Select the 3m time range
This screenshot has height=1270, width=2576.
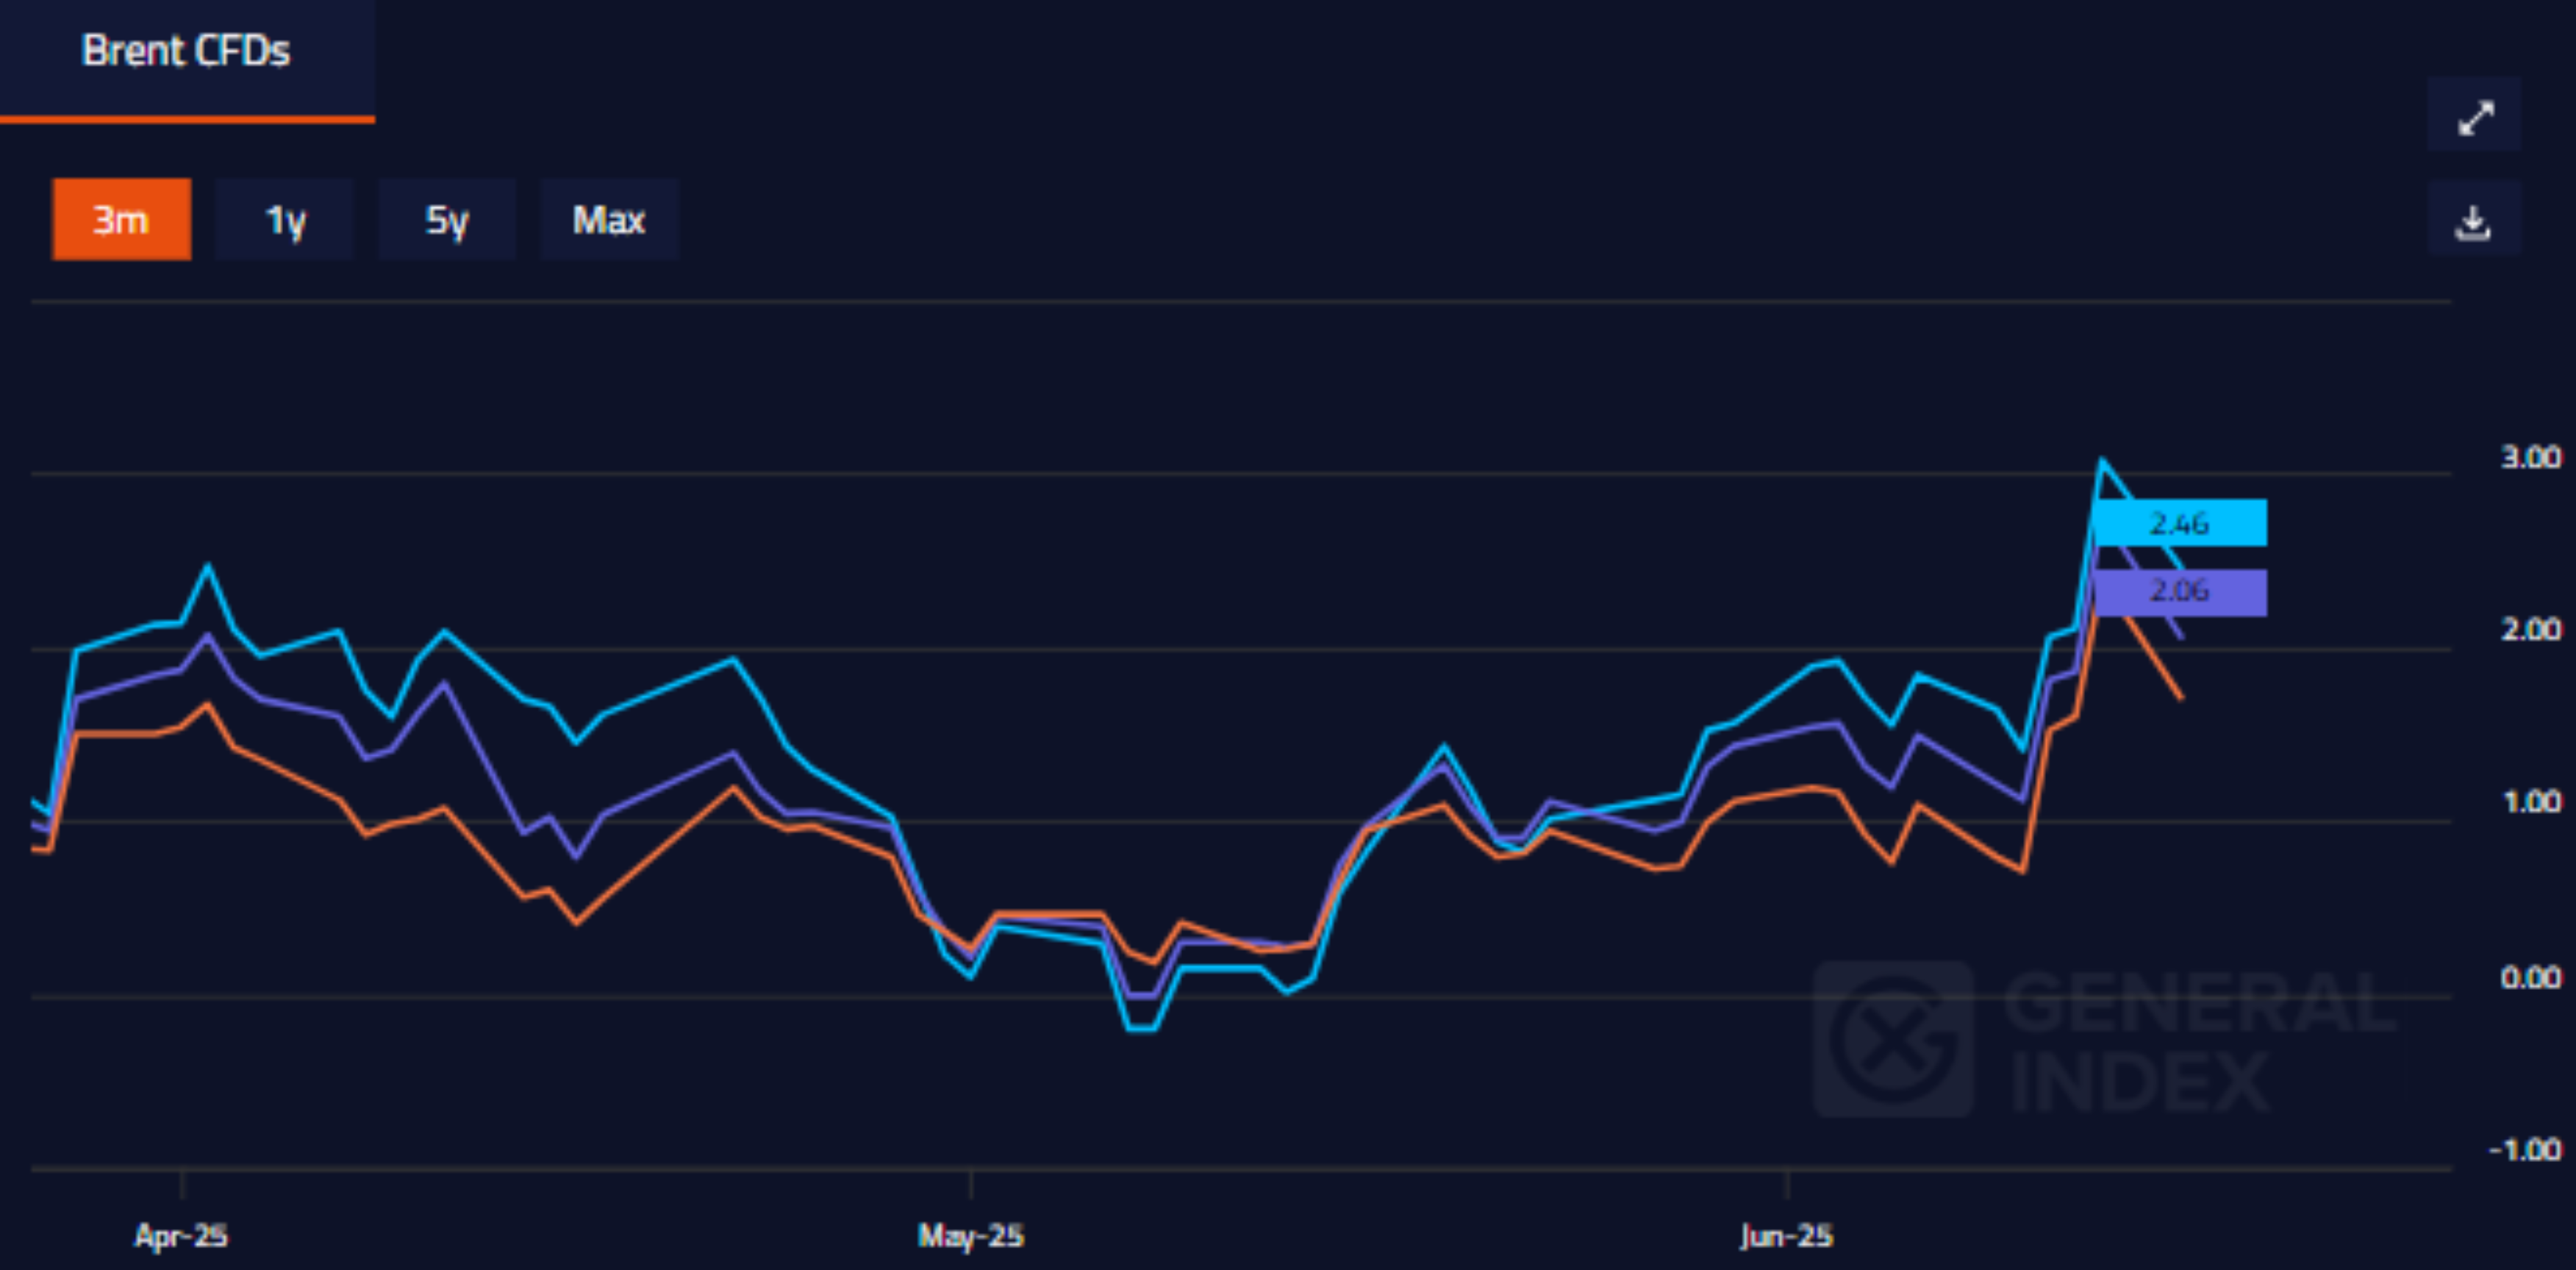pos(122,219)
